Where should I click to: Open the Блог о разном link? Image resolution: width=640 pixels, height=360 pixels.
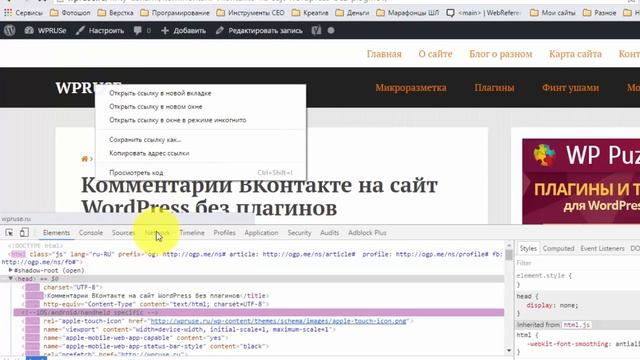(x=500, y=54)
